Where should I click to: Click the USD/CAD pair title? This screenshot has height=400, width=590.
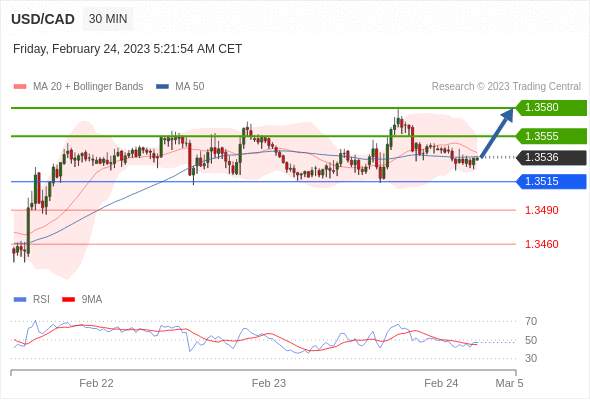point(43,19)
